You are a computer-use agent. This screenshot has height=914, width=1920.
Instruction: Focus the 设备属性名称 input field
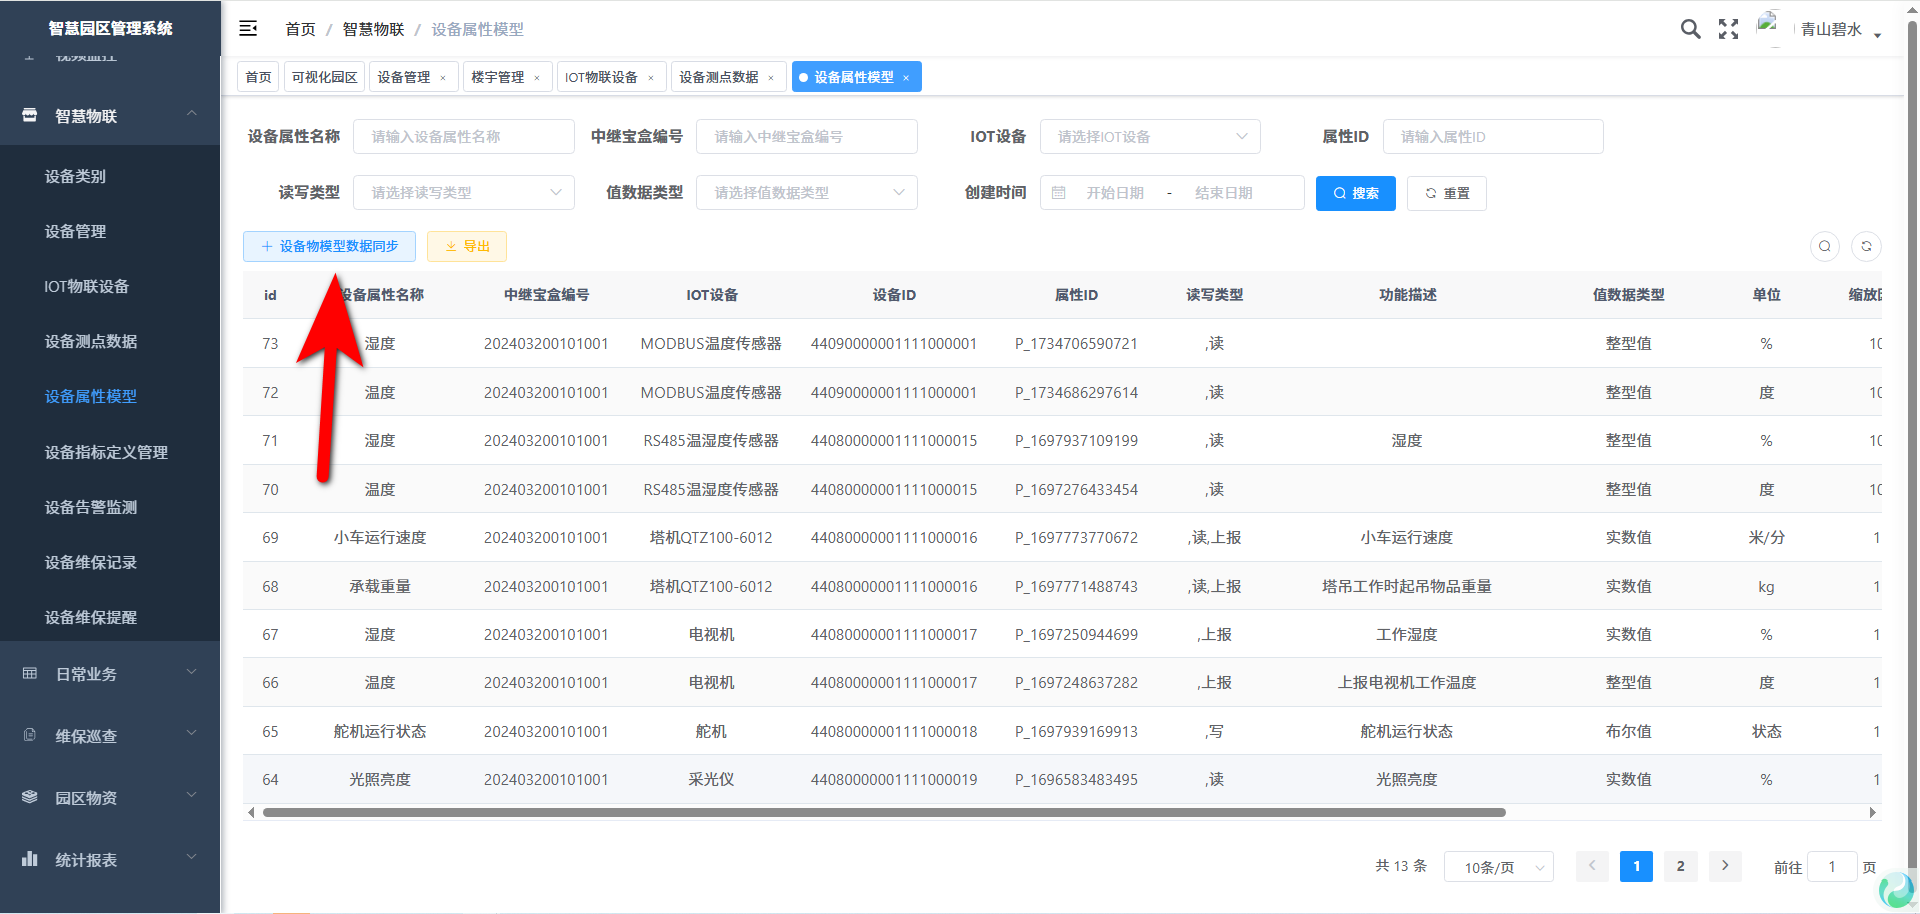click(x=464, y=137)
